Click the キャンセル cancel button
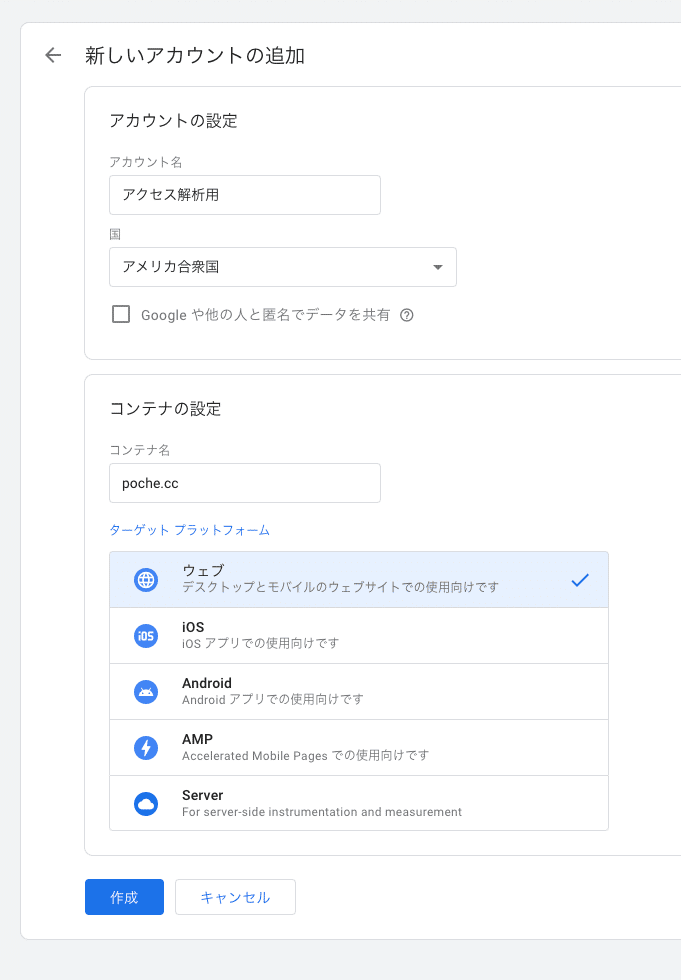 235,897
